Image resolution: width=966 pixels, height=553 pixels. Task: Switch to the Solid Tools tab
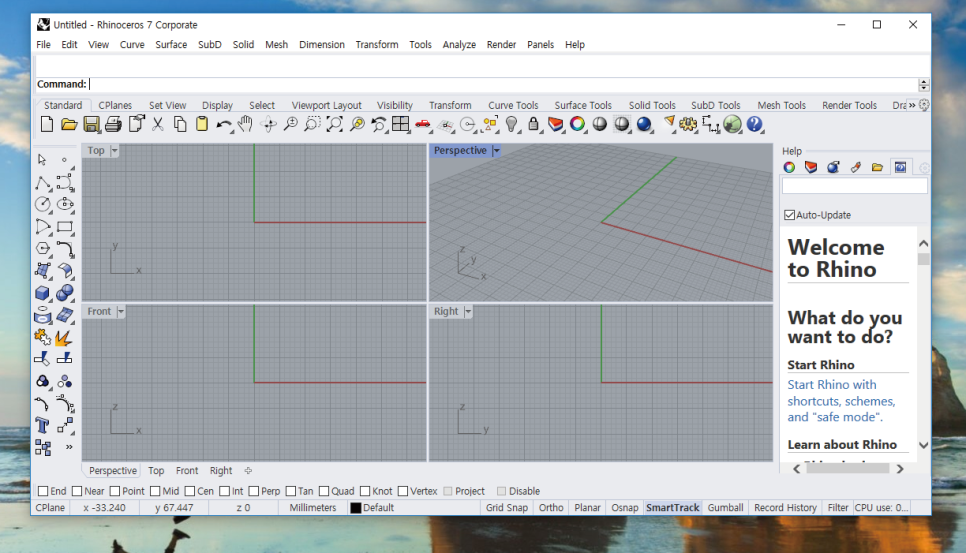tap(652, 105)
